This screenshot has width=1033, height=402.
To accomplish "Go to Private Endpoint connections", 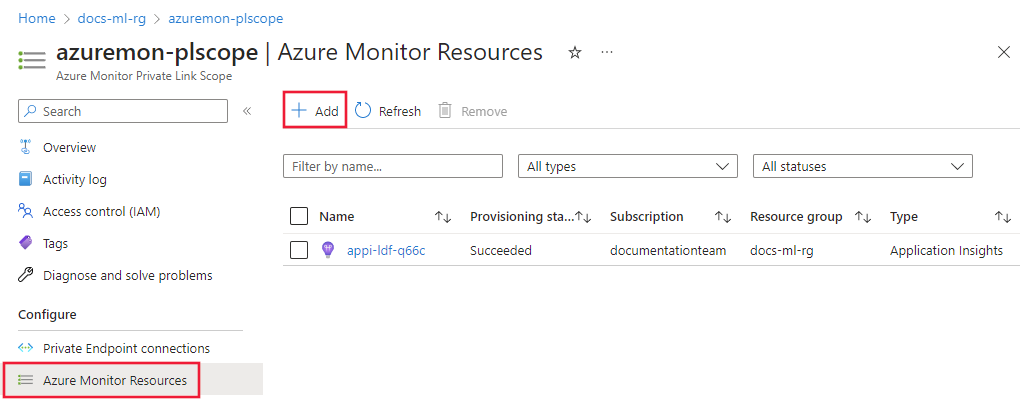I will pos(126,348).
